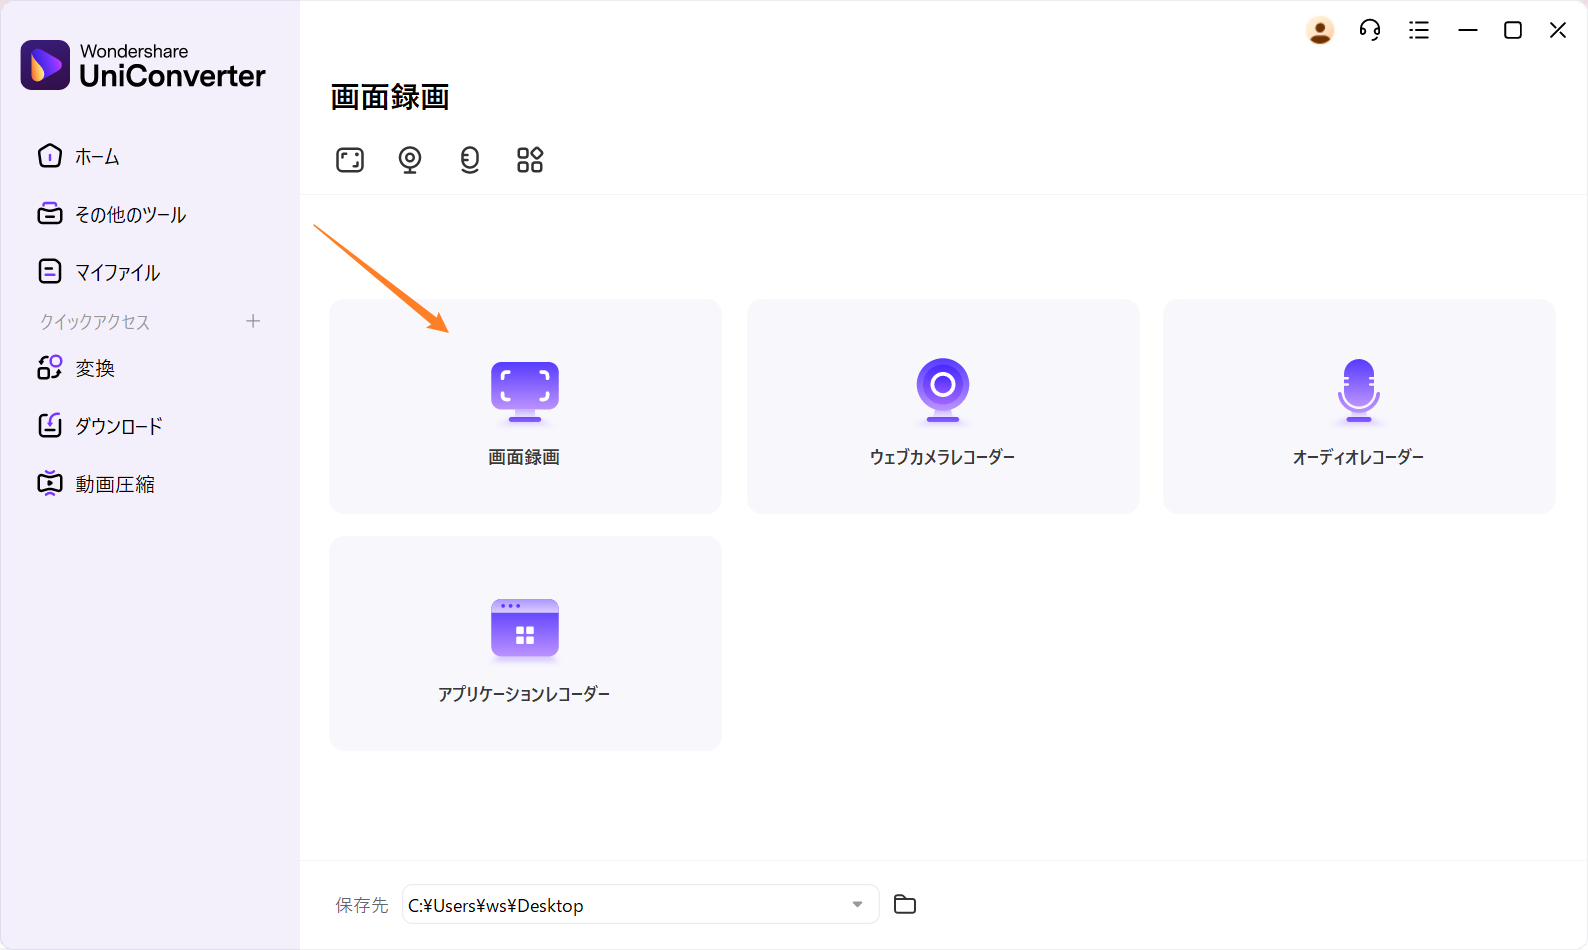Open the 変換 converter tool
The image size is (1588, 950).
pyautogui.click(x=76, y=368)
